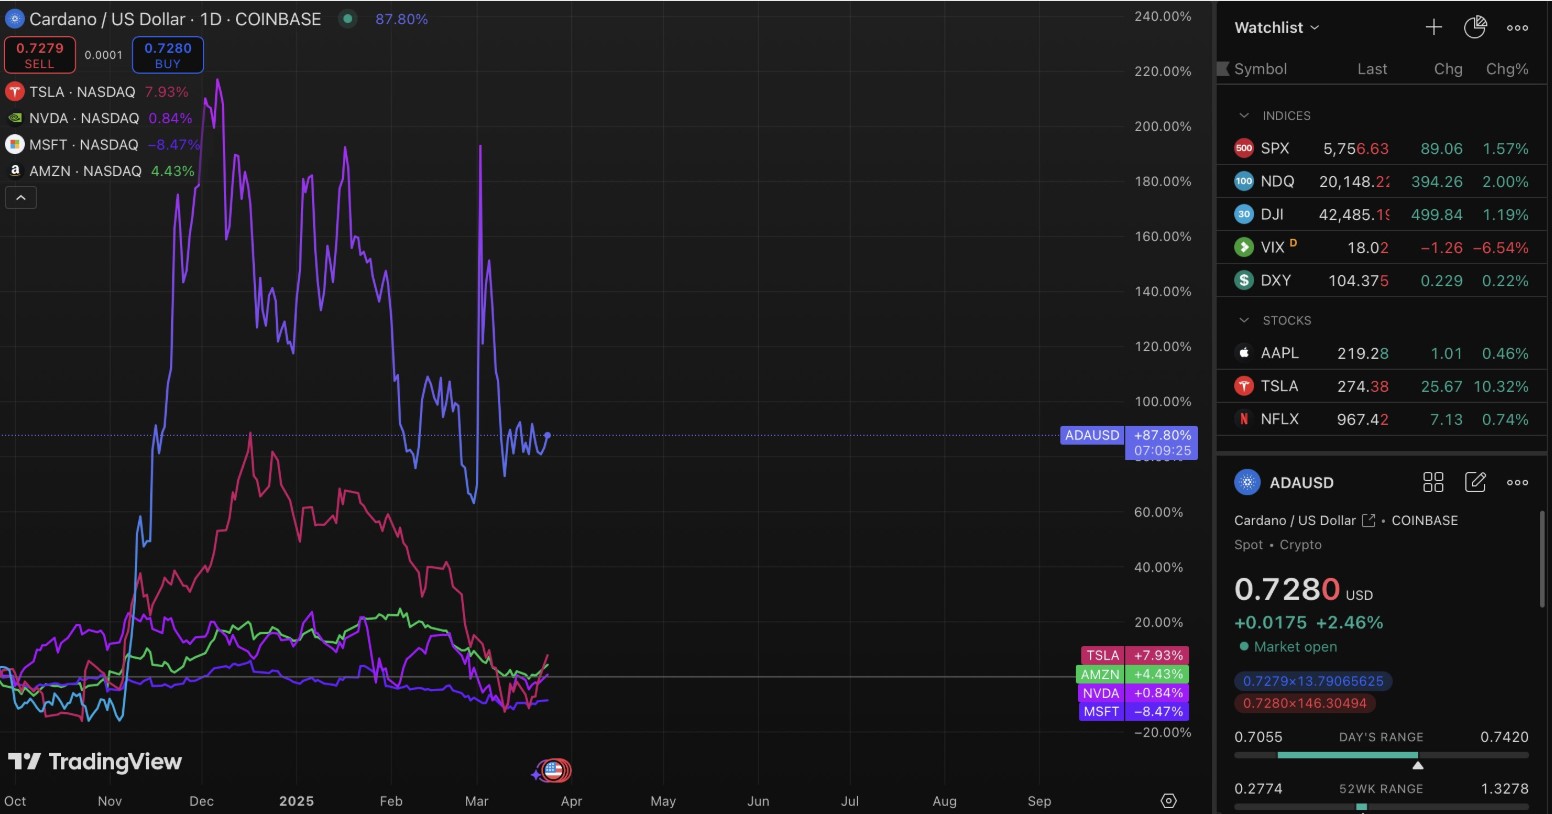Collapse the INDICES section
The width and height of the screenshot is (1552, 814).
pyautogui.click(x=1244, y=116)
